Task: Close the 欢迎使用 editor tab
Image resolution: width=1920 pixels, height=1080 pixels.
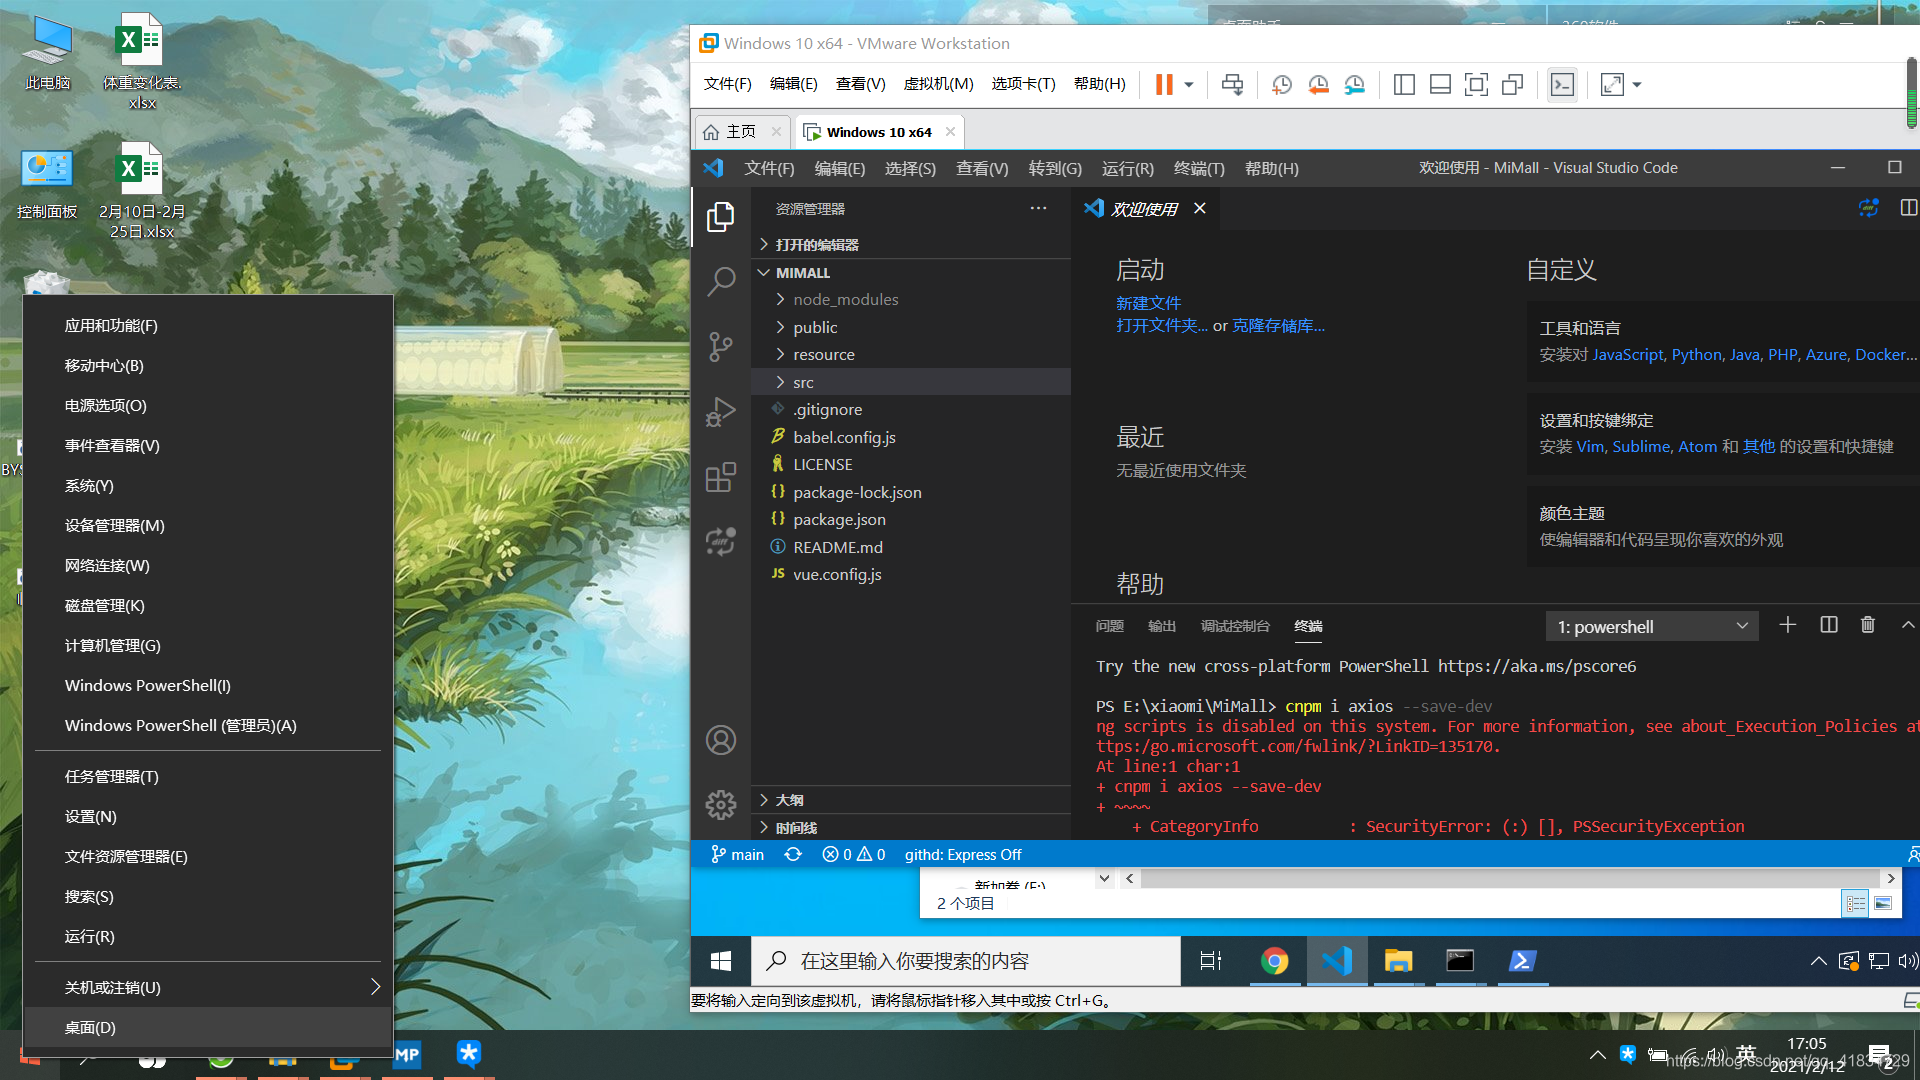Action: point(1200,208)
